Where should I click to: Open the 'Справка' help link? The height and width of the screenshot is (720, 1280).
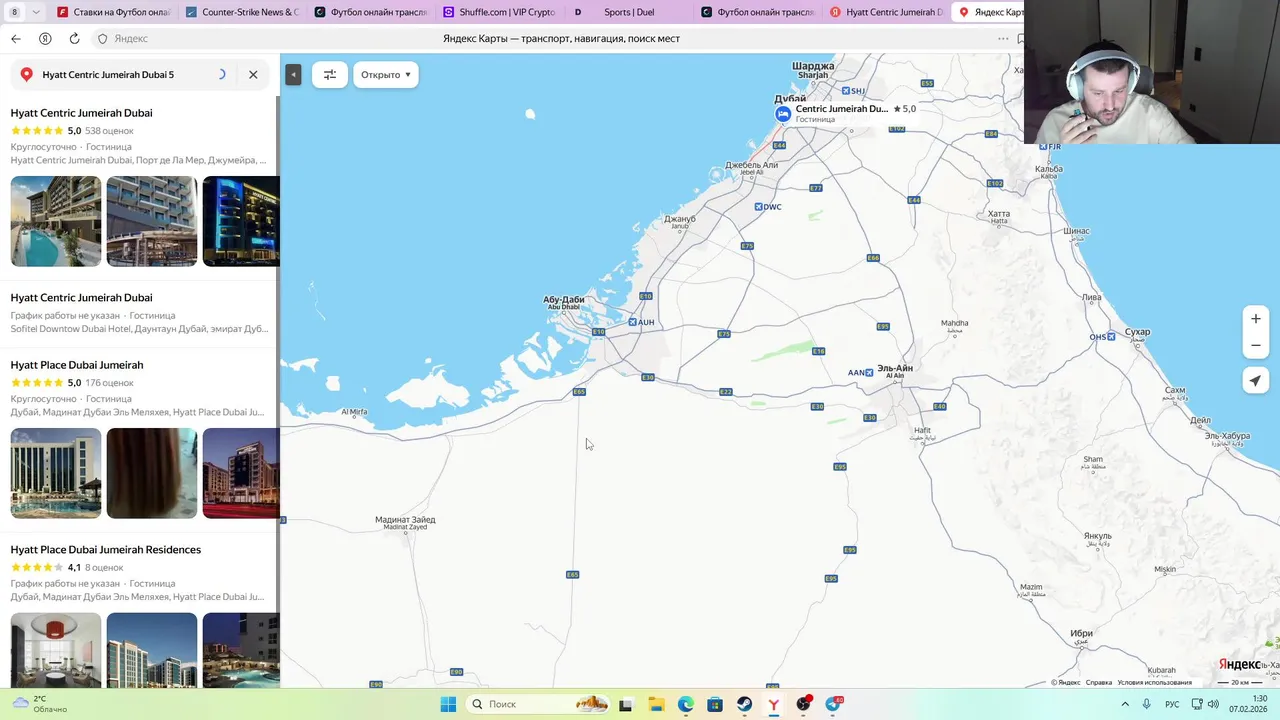[x=1099, y=682]
